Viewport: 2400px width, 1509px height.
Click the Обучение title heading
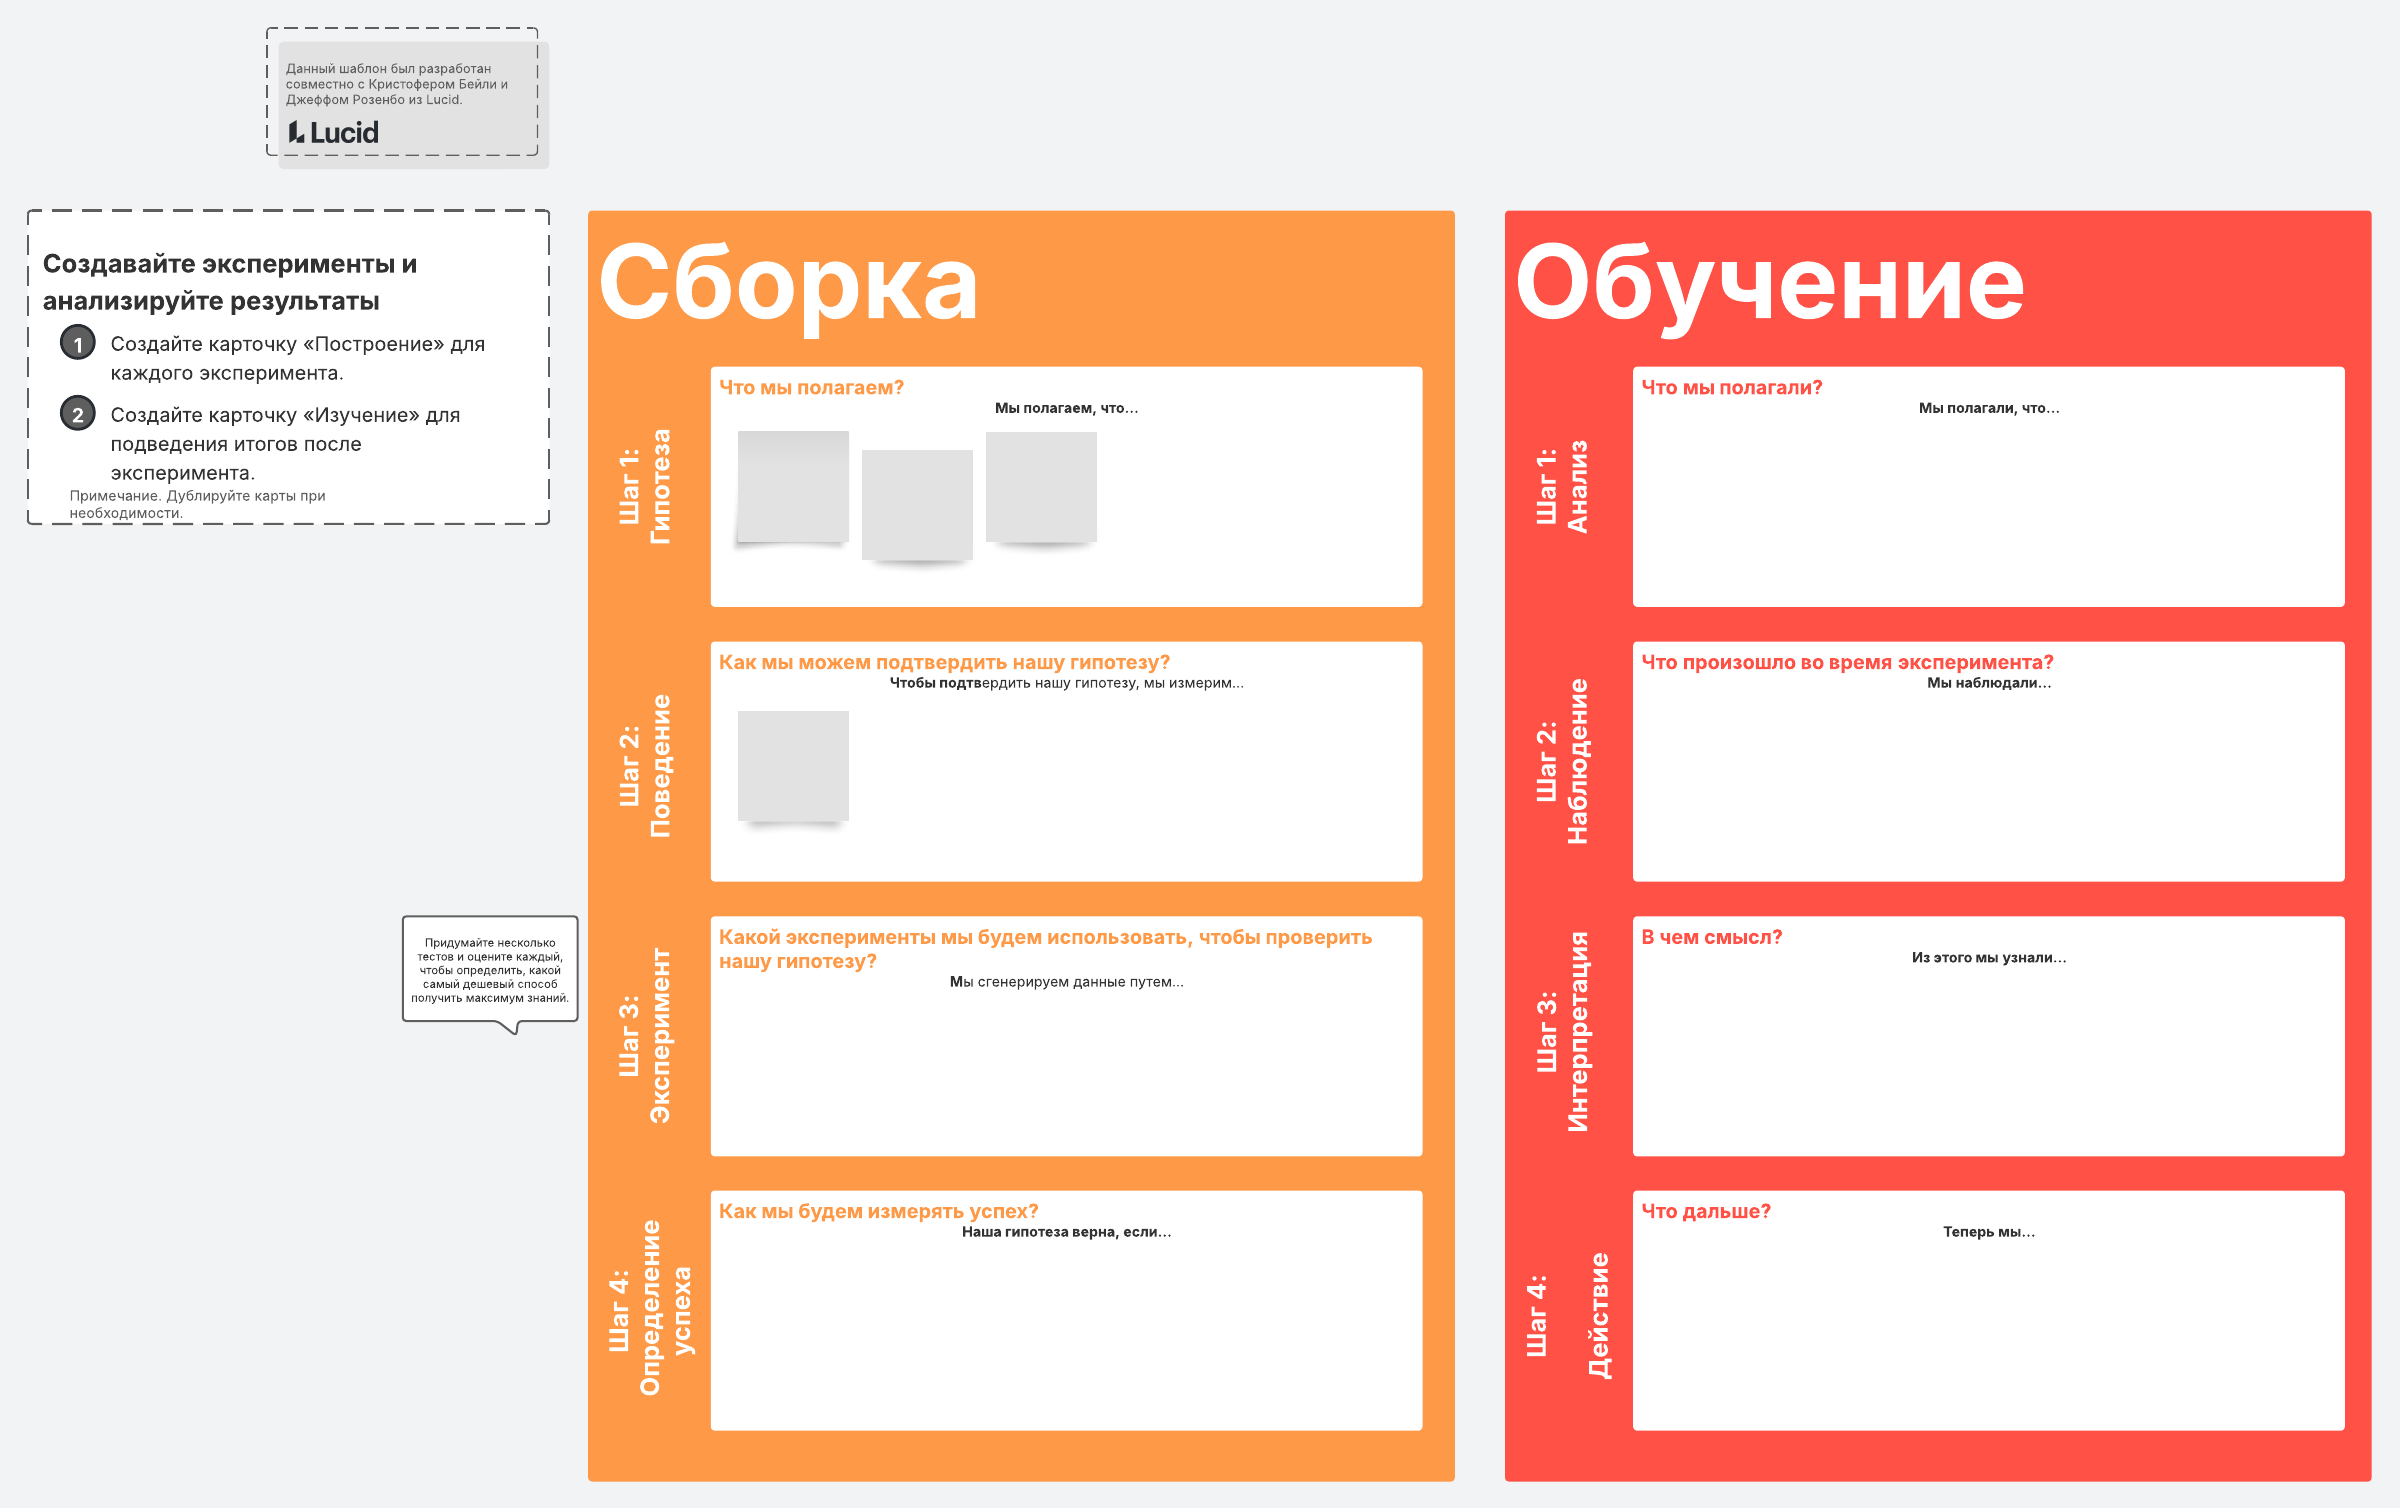coord(1769,284)
